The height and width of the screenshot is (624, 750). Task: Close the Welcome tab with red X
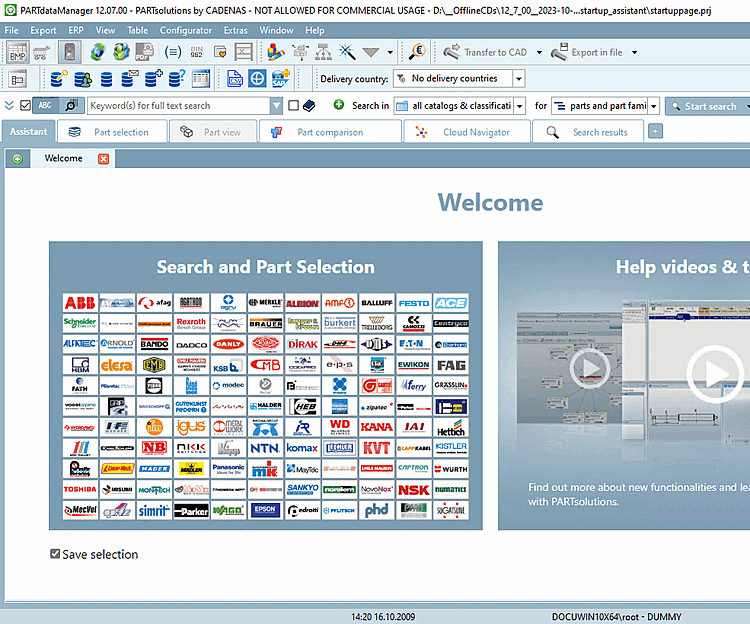(x=103, y=159)
